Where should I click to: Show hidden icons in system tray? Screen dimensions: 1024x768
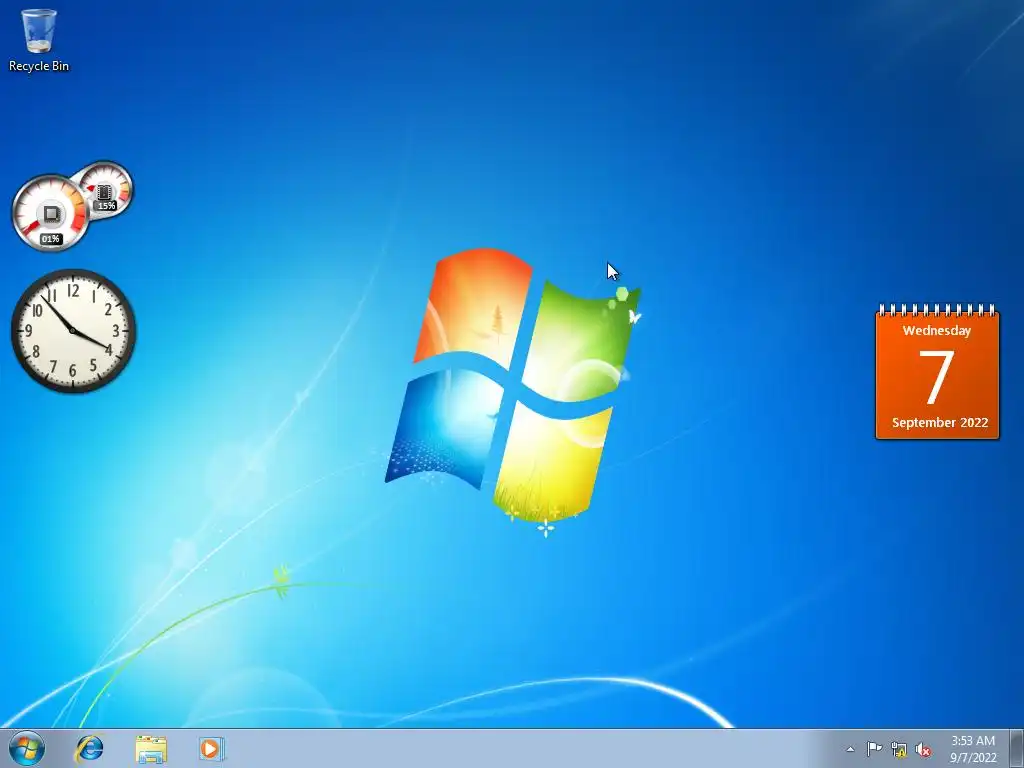coord(850,749)
